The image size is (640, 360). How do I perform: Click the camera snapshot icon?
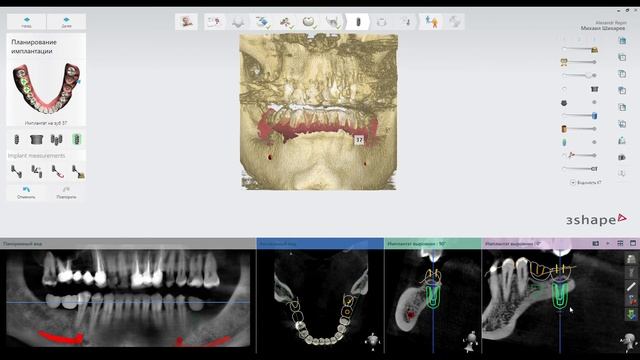click(x=622, y=157)
